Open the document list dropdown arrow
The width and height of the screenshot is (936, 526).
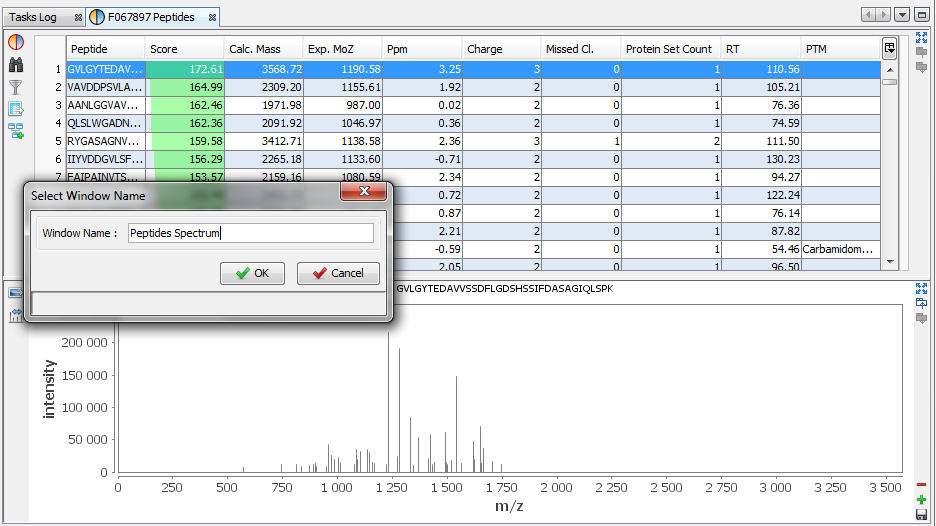pos(902,15)
